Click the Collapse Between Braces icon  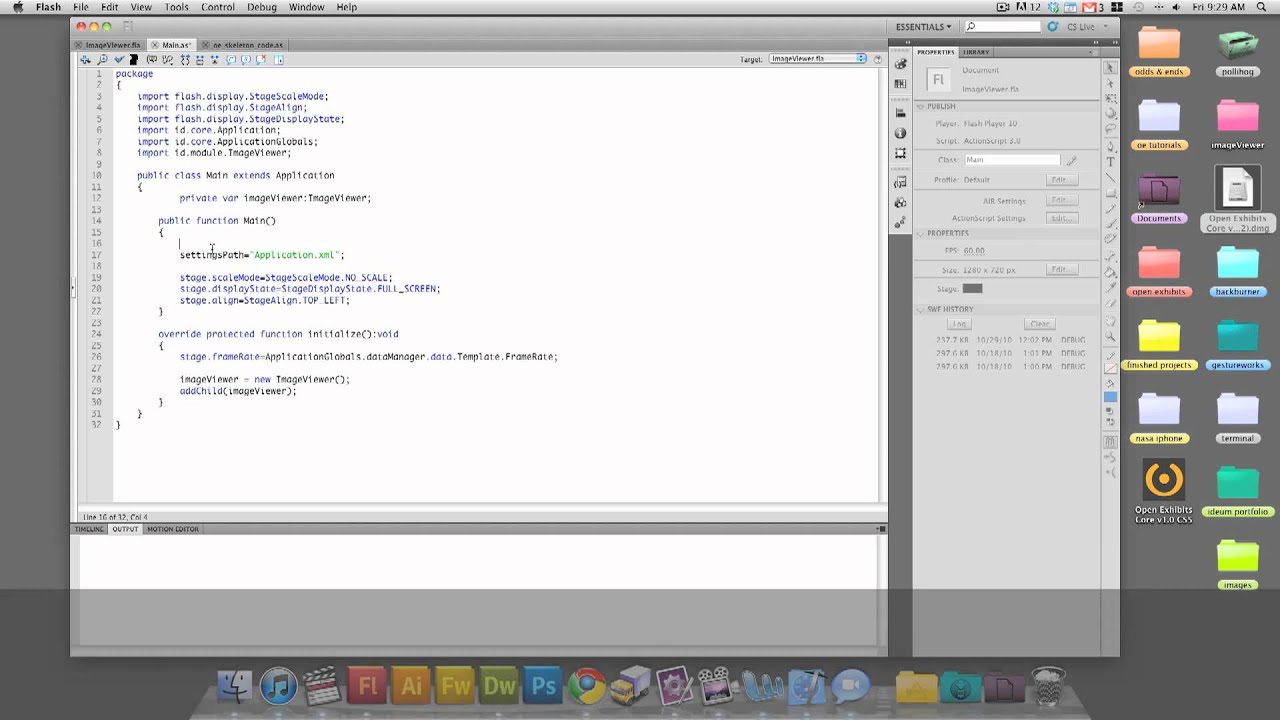(x=185, y=59)
